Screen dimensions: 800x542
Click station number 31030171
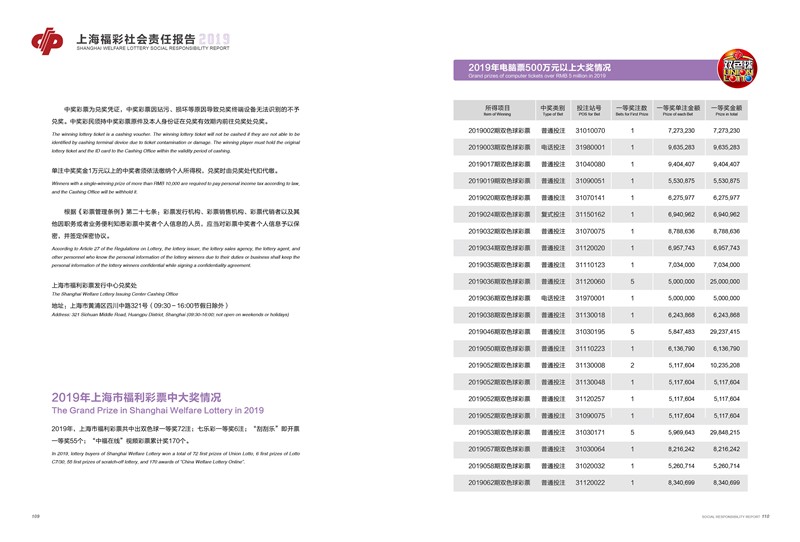[x=590, y=433]
